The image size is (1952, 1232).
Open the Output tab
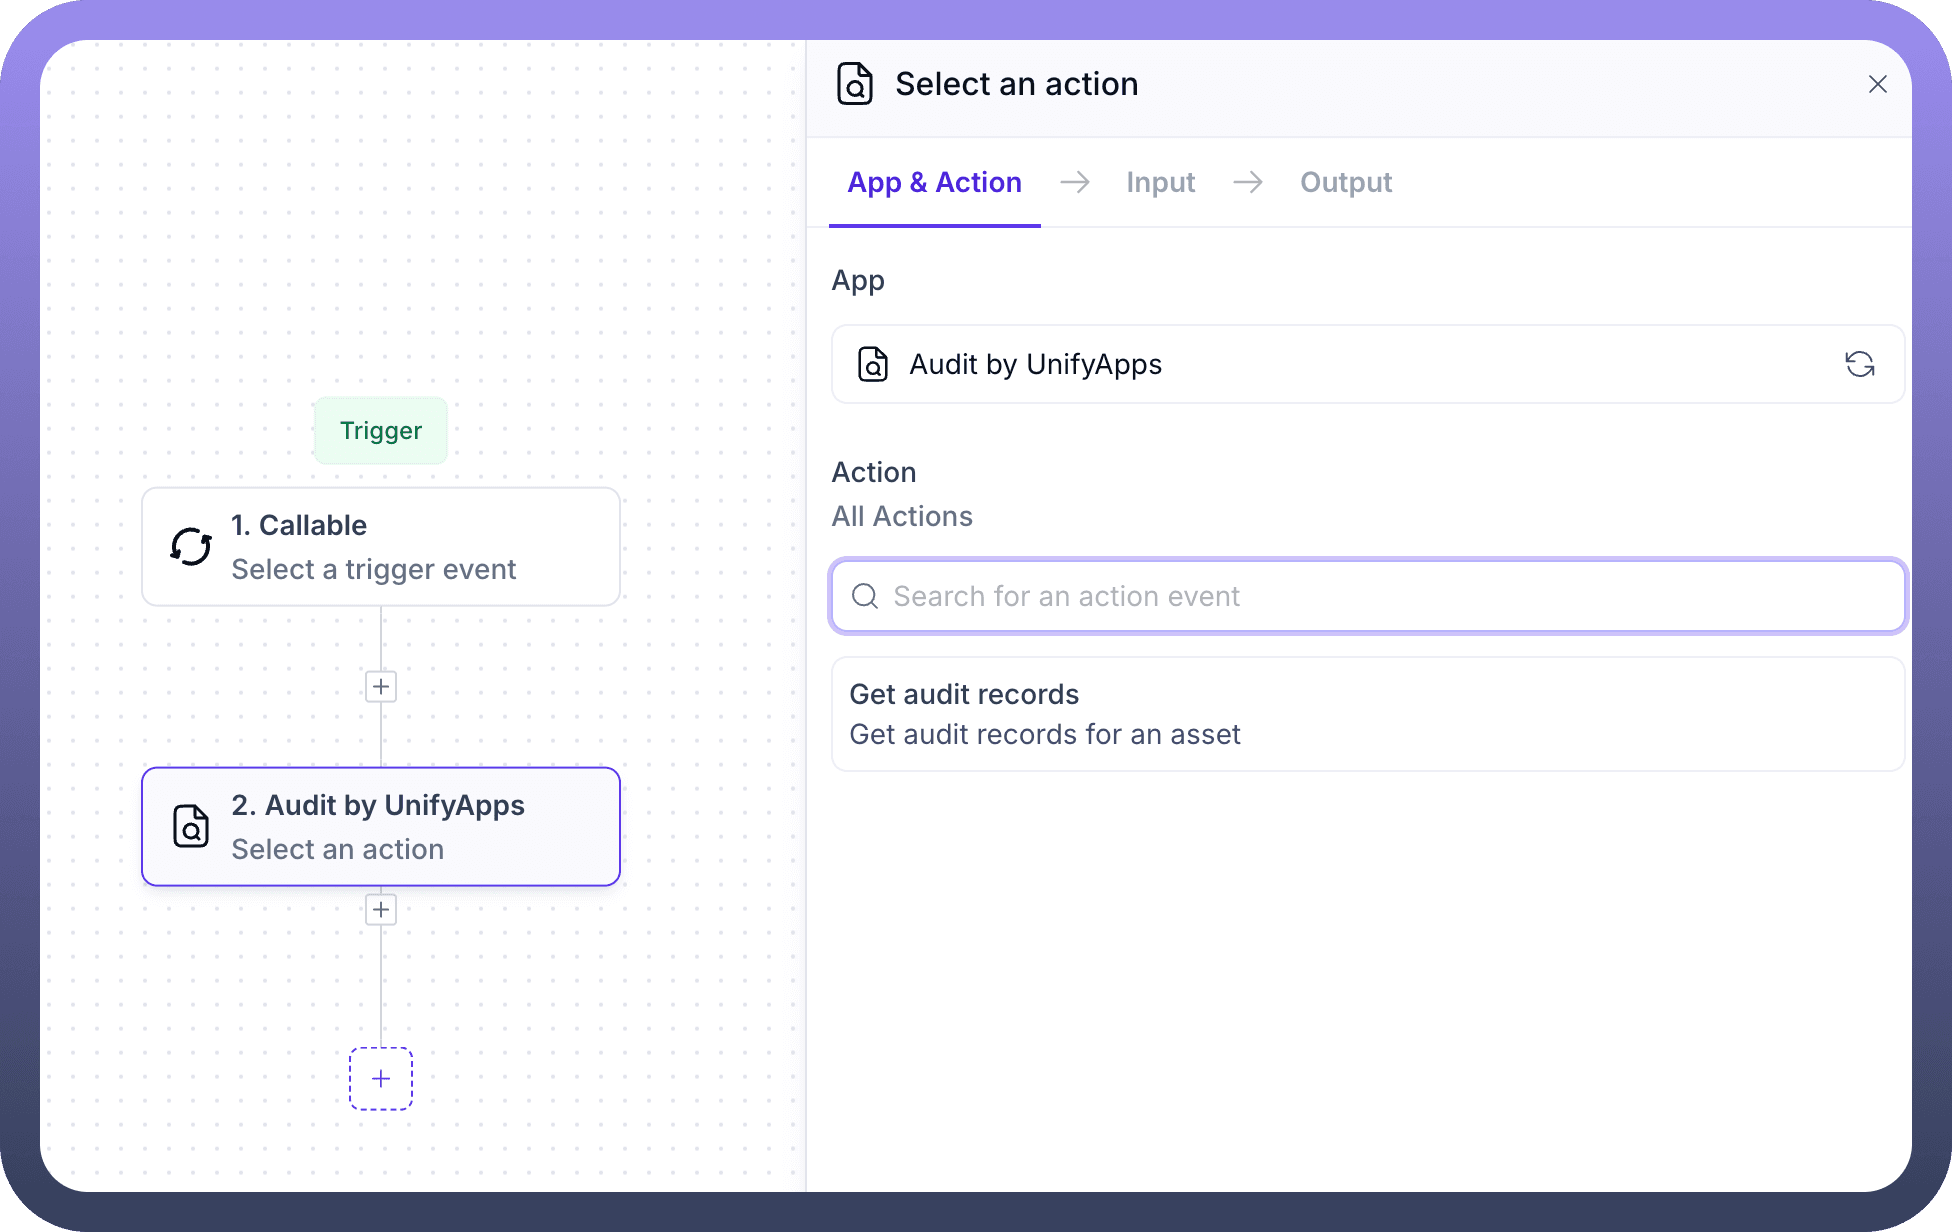point(1345,182)
